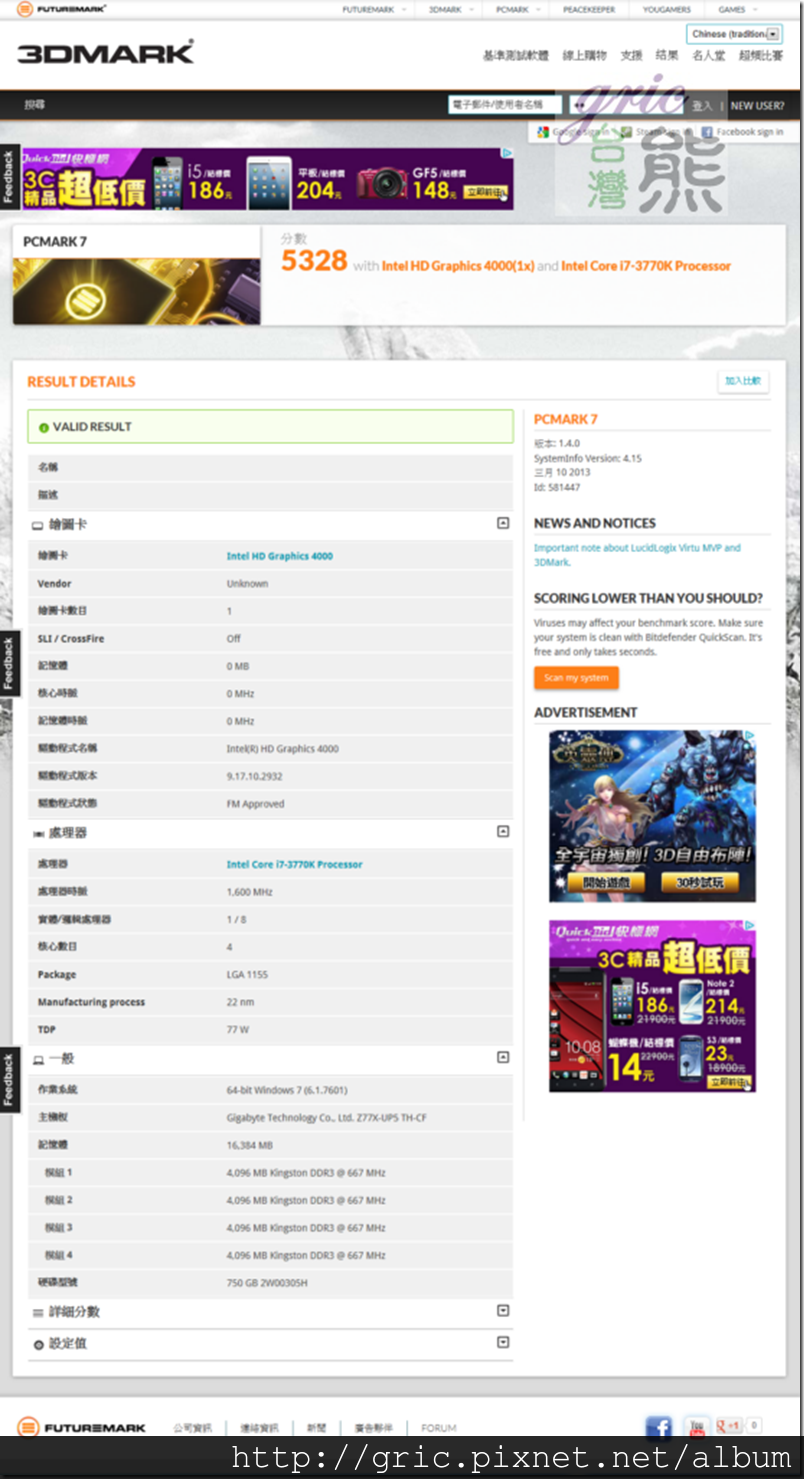The image size is (804, 1479).
Task: Click 搜尋 in the dark bar
Action: (35, 105)
